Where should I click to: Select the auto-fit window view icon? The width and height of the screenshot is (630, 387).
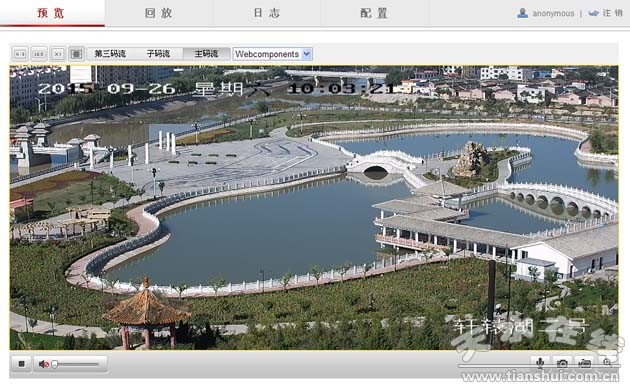click(76, 54)
